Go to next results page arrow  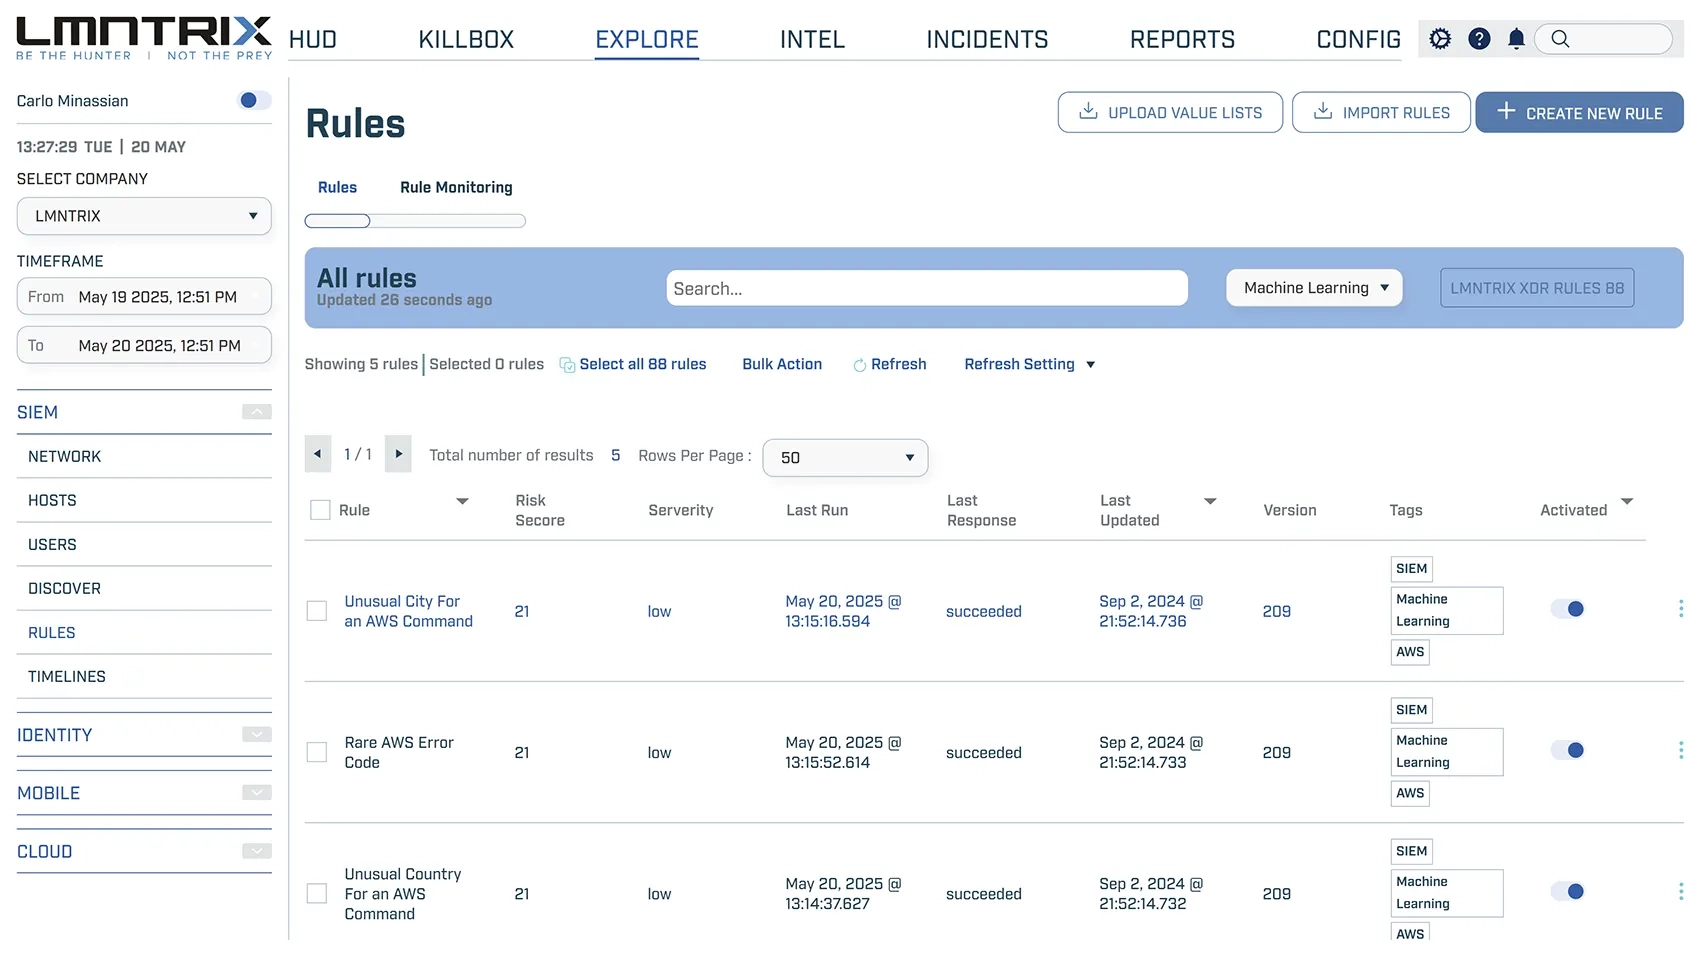point(398,454)
